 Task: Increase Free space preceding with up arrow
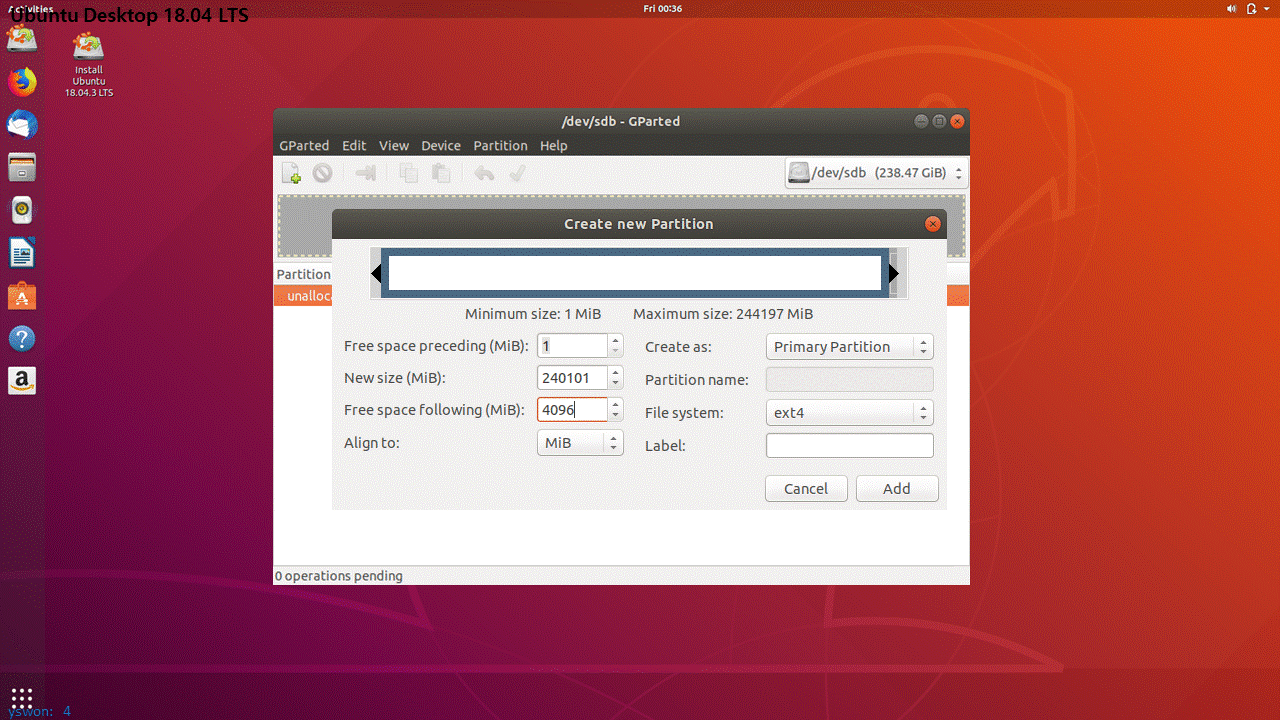[616, 340]
